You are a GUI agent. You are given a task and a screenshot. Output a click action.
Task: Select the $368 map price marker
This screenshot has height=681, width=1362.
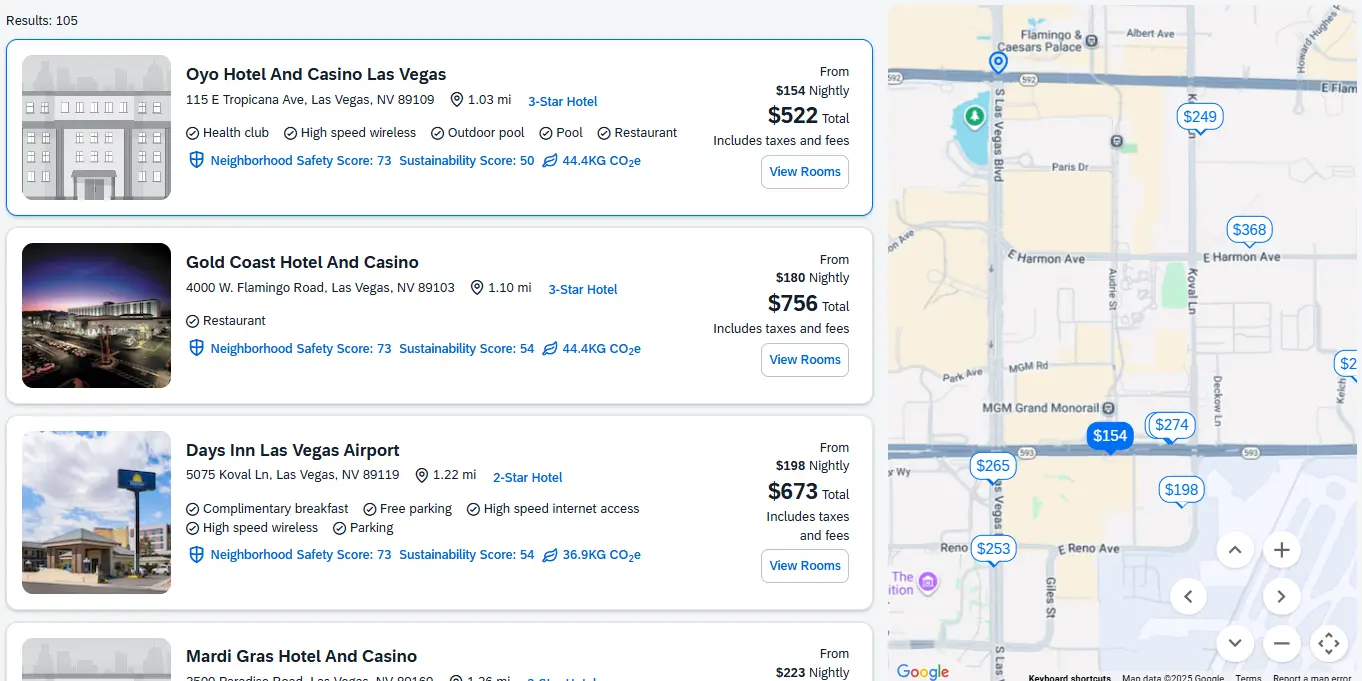(x=1249, y=230)
